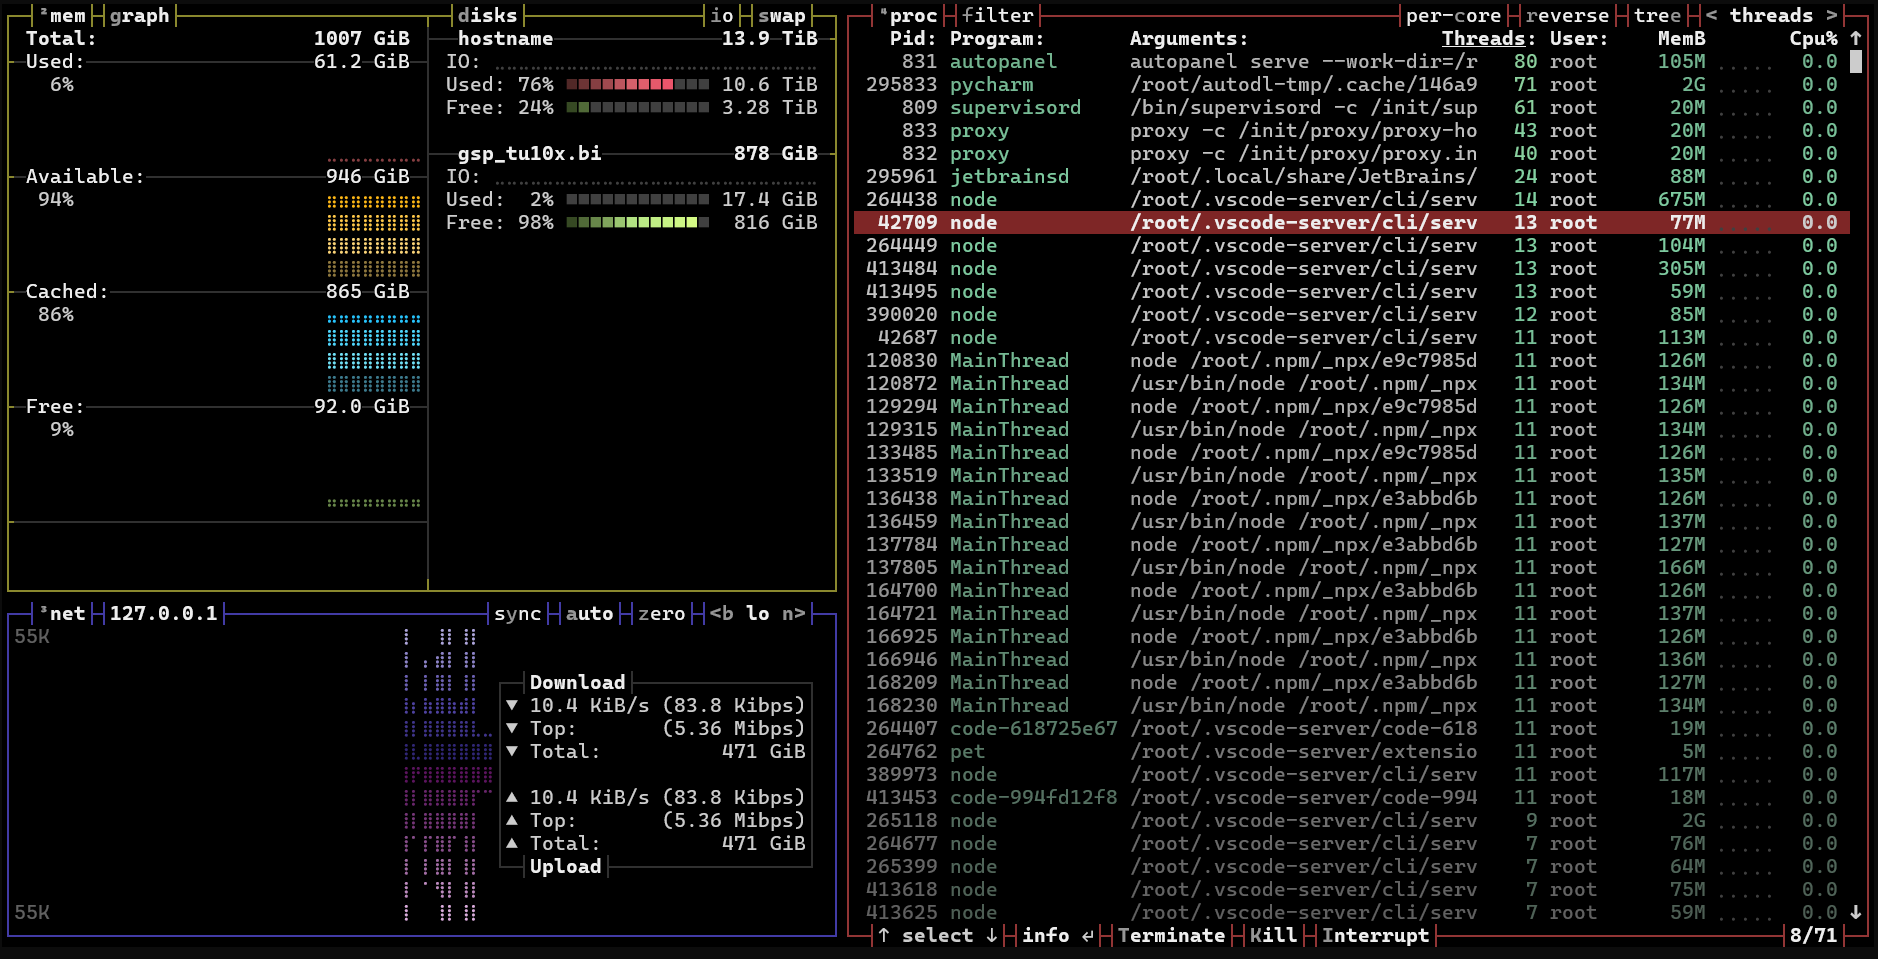Image resolution: width=1878 pixels, height=959 pixels.
Task: Toggle process tree view
Action: click(x=1657, y=15)
